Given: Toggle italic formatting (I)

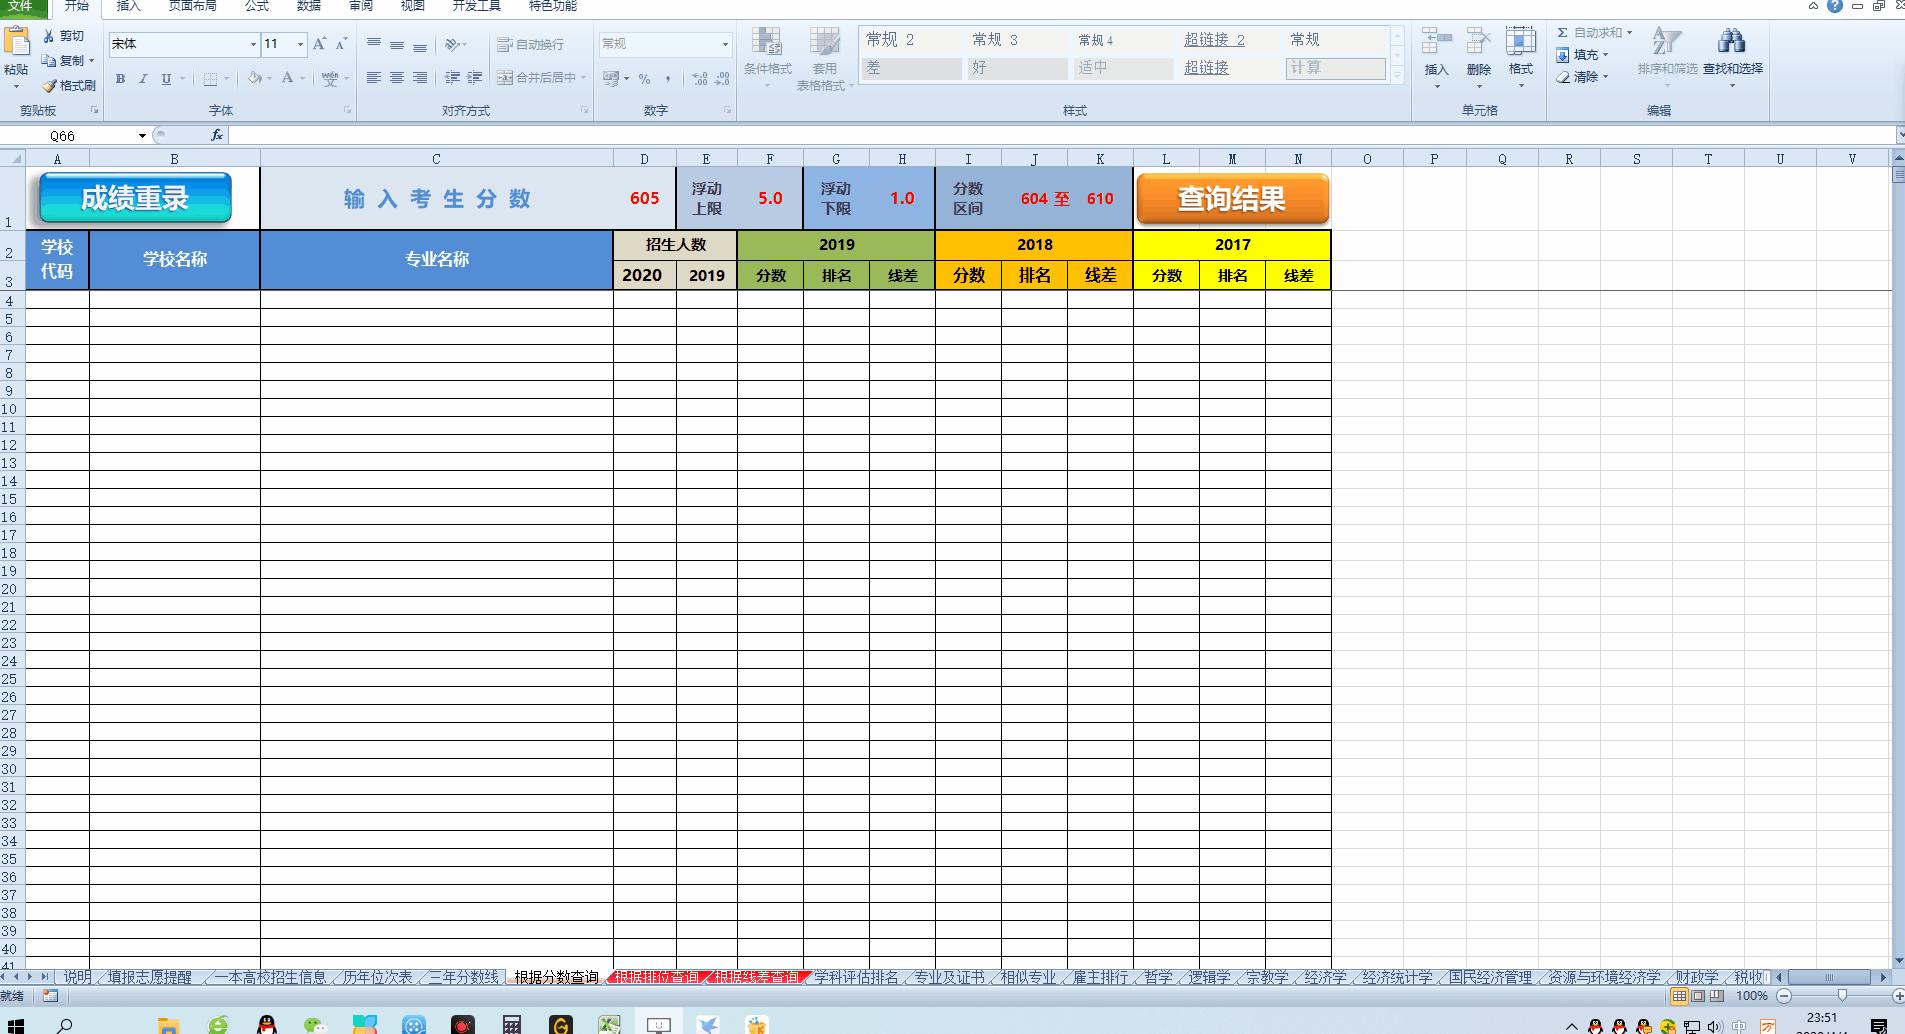Looking at the screenshot, I should click(143, 78).
